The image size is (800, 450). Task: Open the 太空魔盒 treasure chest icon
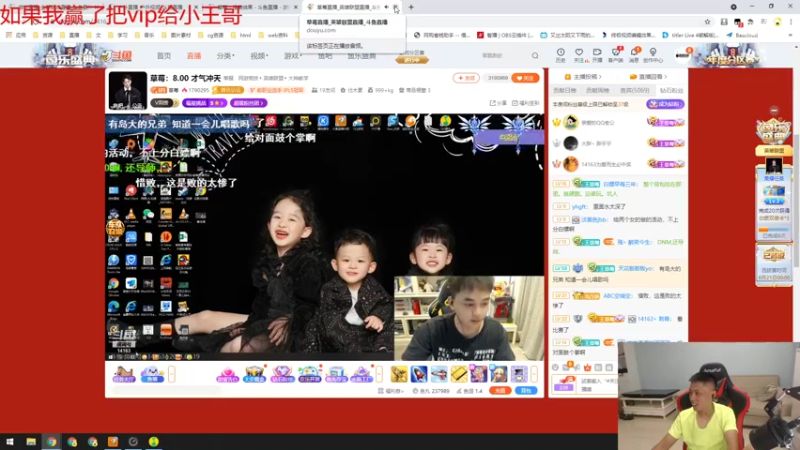point(255,374)
